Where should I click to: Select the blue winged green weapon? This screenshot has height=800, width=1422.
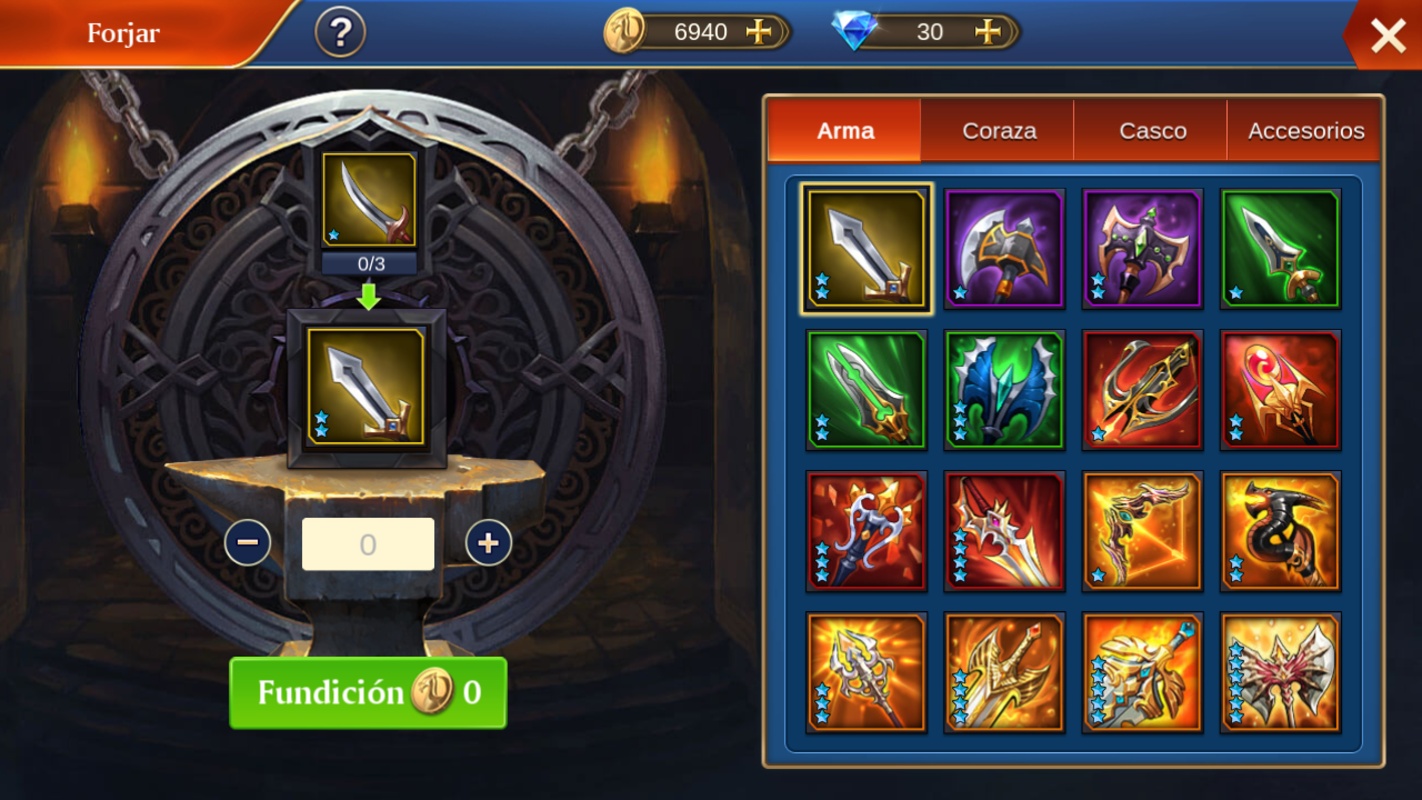1004,390
